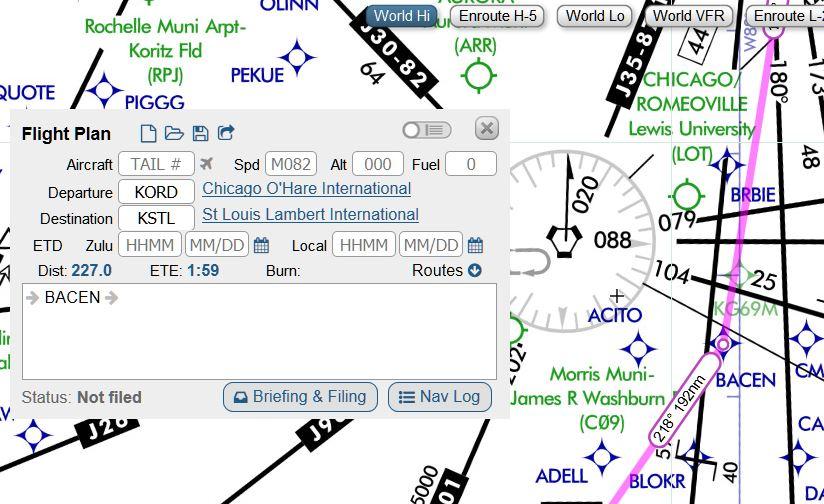Image resolution: width=824 pixels, height=504 pixels.
Task: Save the flight plan with floppy disk icon
Action: pyautogui.click(x=200, y=133)
